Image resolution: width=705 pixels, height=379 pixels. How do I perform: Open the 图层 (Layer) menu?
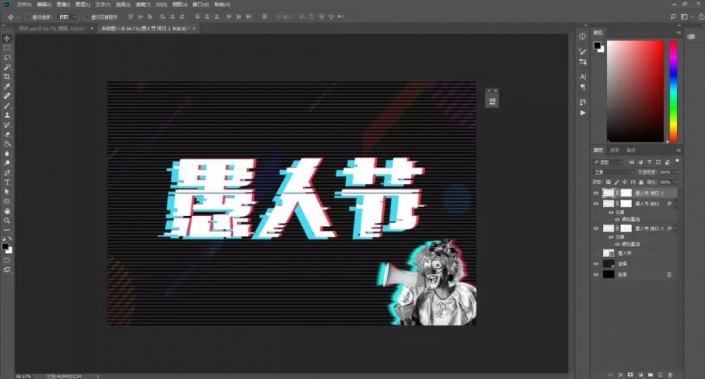click(x=82, y=4)
